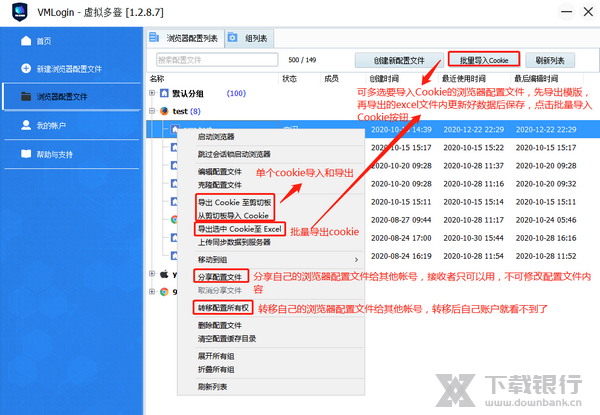
Task: Click profile icon in the 2020-08-24 17:00 row
Action: pyautogui.click(x=174, y=238)
